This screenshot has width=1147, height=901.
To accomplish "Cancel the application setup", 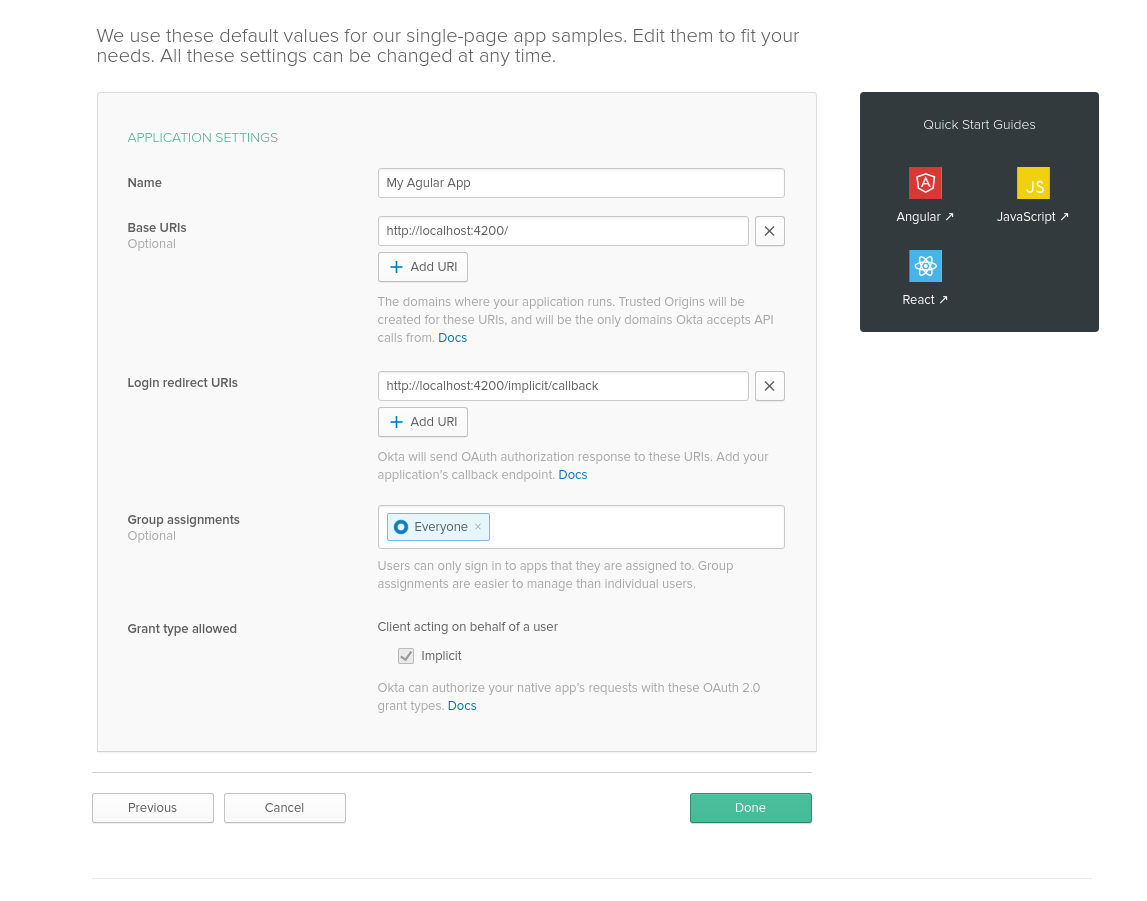I will [x=284, y=808].
